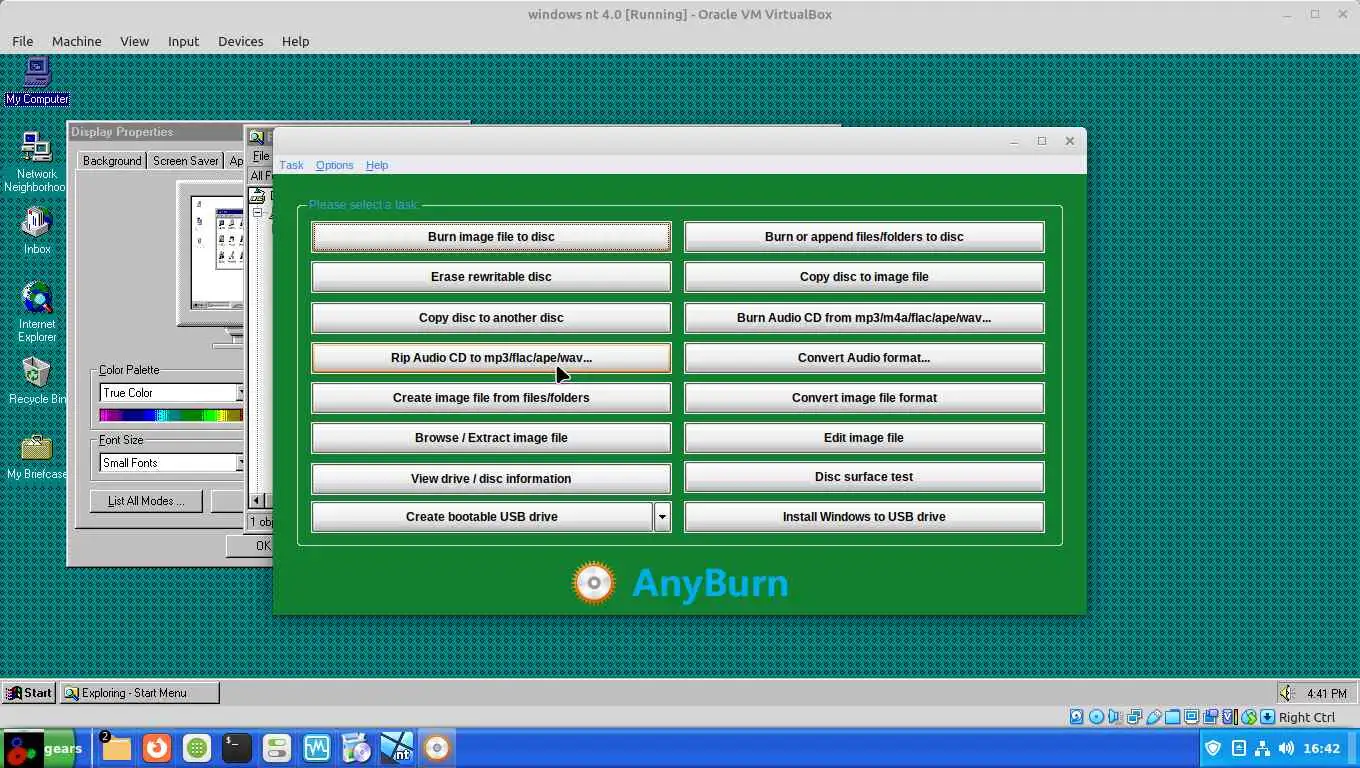
Task: Open the Inbox desktop icon
Action: tap(37, 231)
